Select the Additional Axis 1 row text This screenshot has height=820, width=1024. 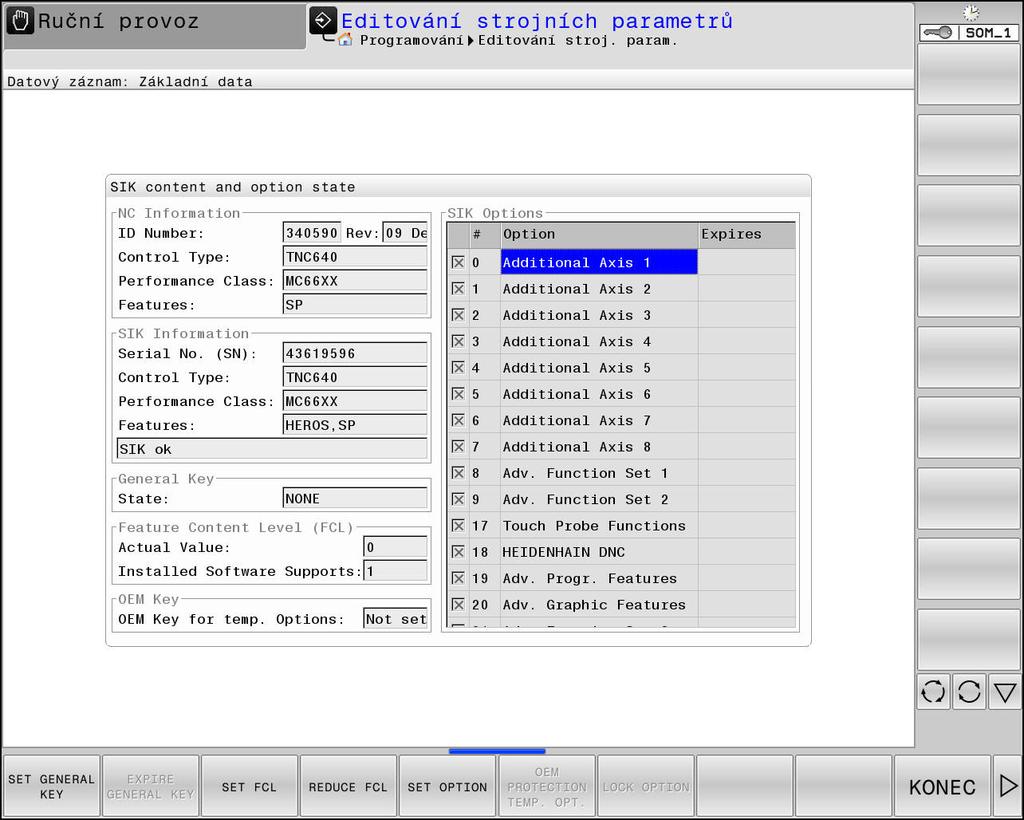point(577,262)
